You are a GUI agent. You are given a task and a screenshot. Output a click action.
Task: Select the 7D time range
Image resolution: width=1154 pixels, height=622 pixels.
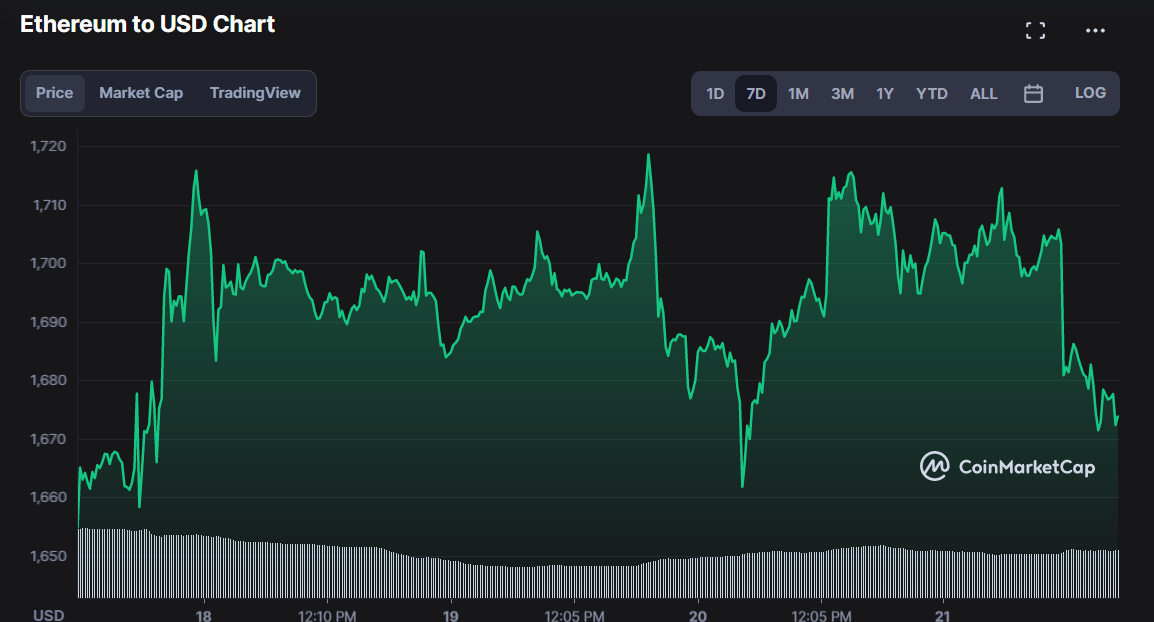click(x=756, y=93)
